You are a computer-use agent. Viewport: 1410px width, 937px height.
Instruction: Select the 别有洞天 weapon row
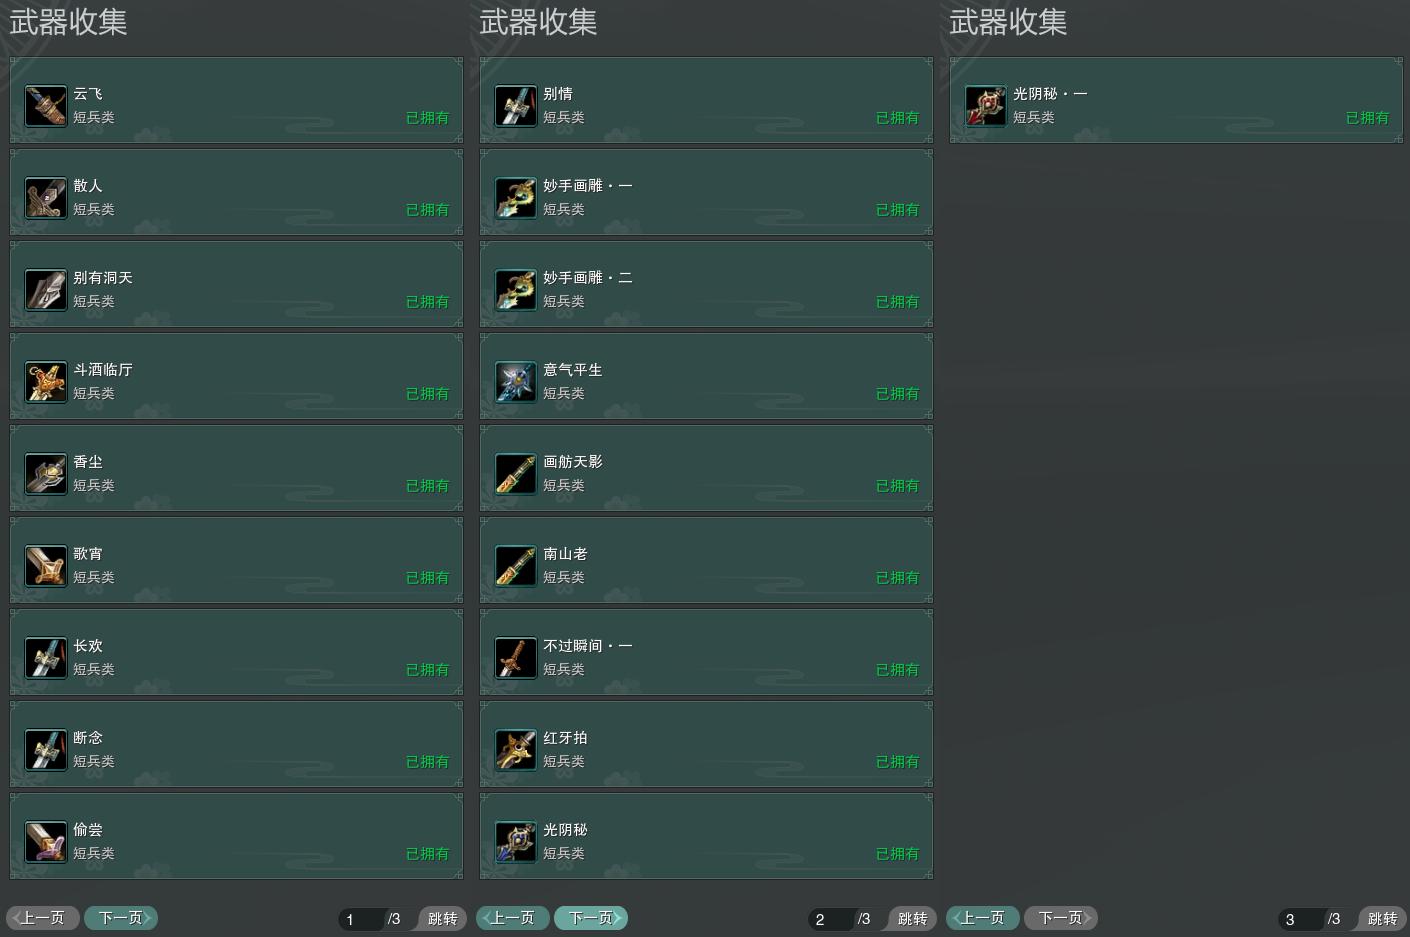pyautogui.click(x=236, y=284)
